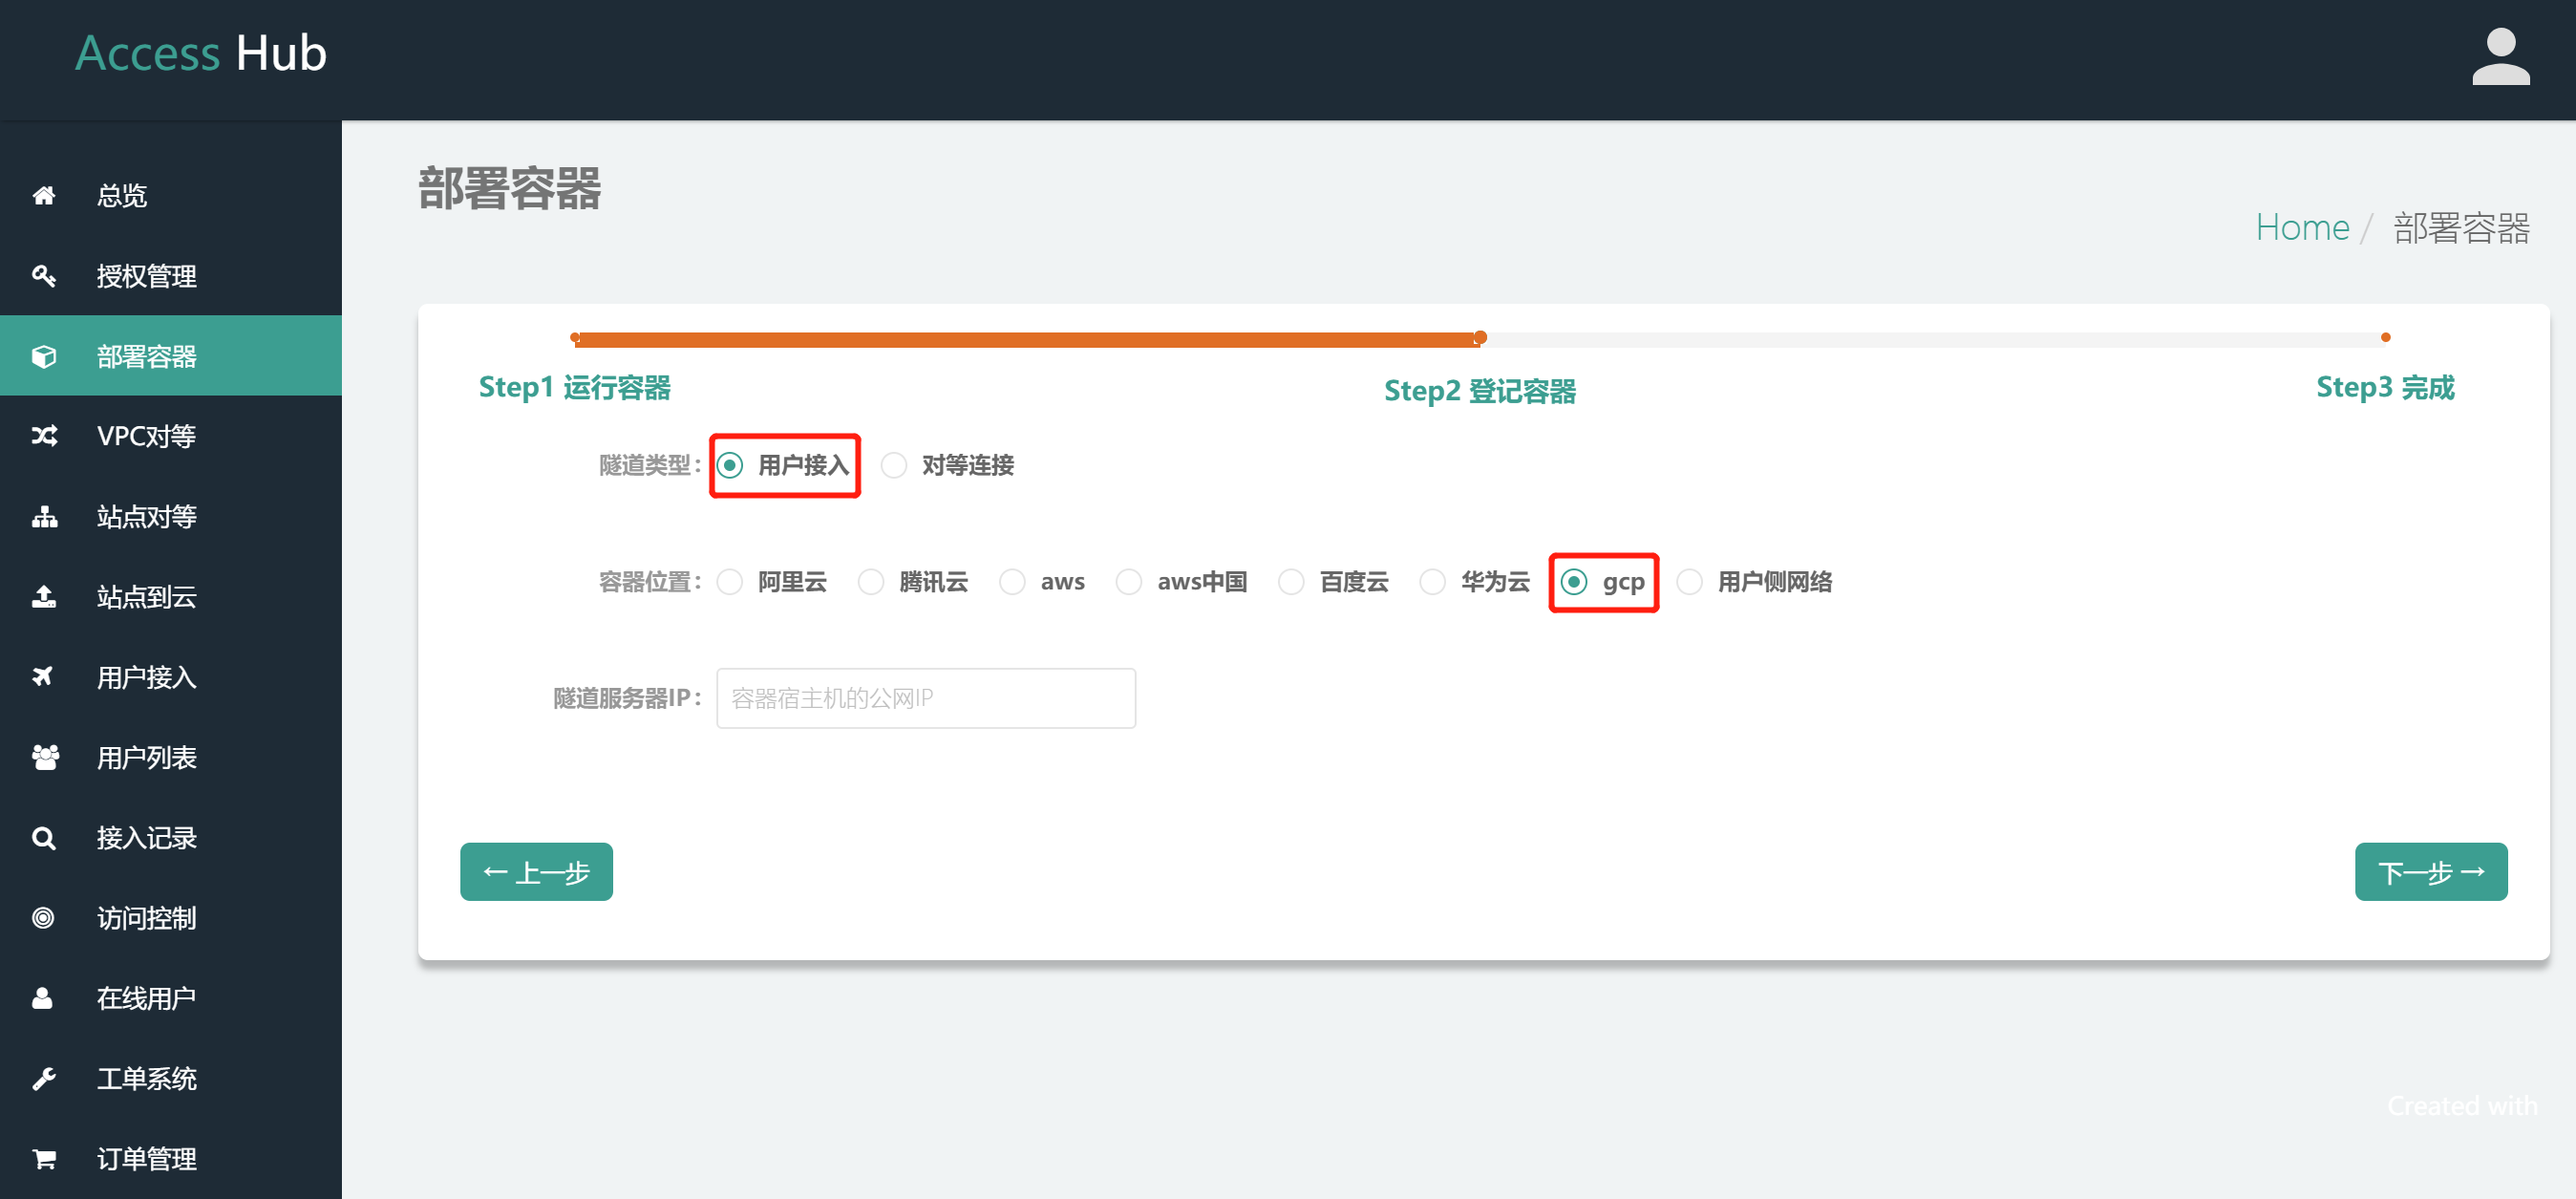The height and width of the screenshot is (1199, 2576).
Task: Click the Step3 完成 step label
Action: [2385, 387]
